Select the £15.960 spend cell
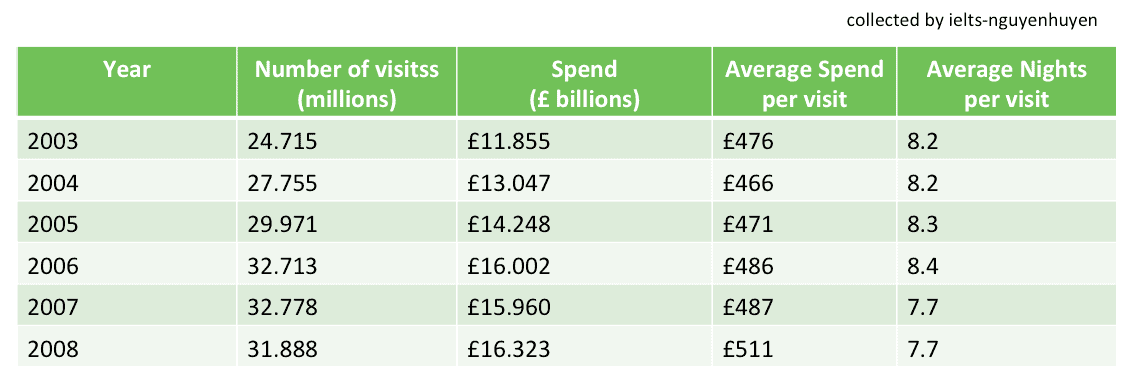Screen dimensions: 1130x376 click(x=584, y=308)
